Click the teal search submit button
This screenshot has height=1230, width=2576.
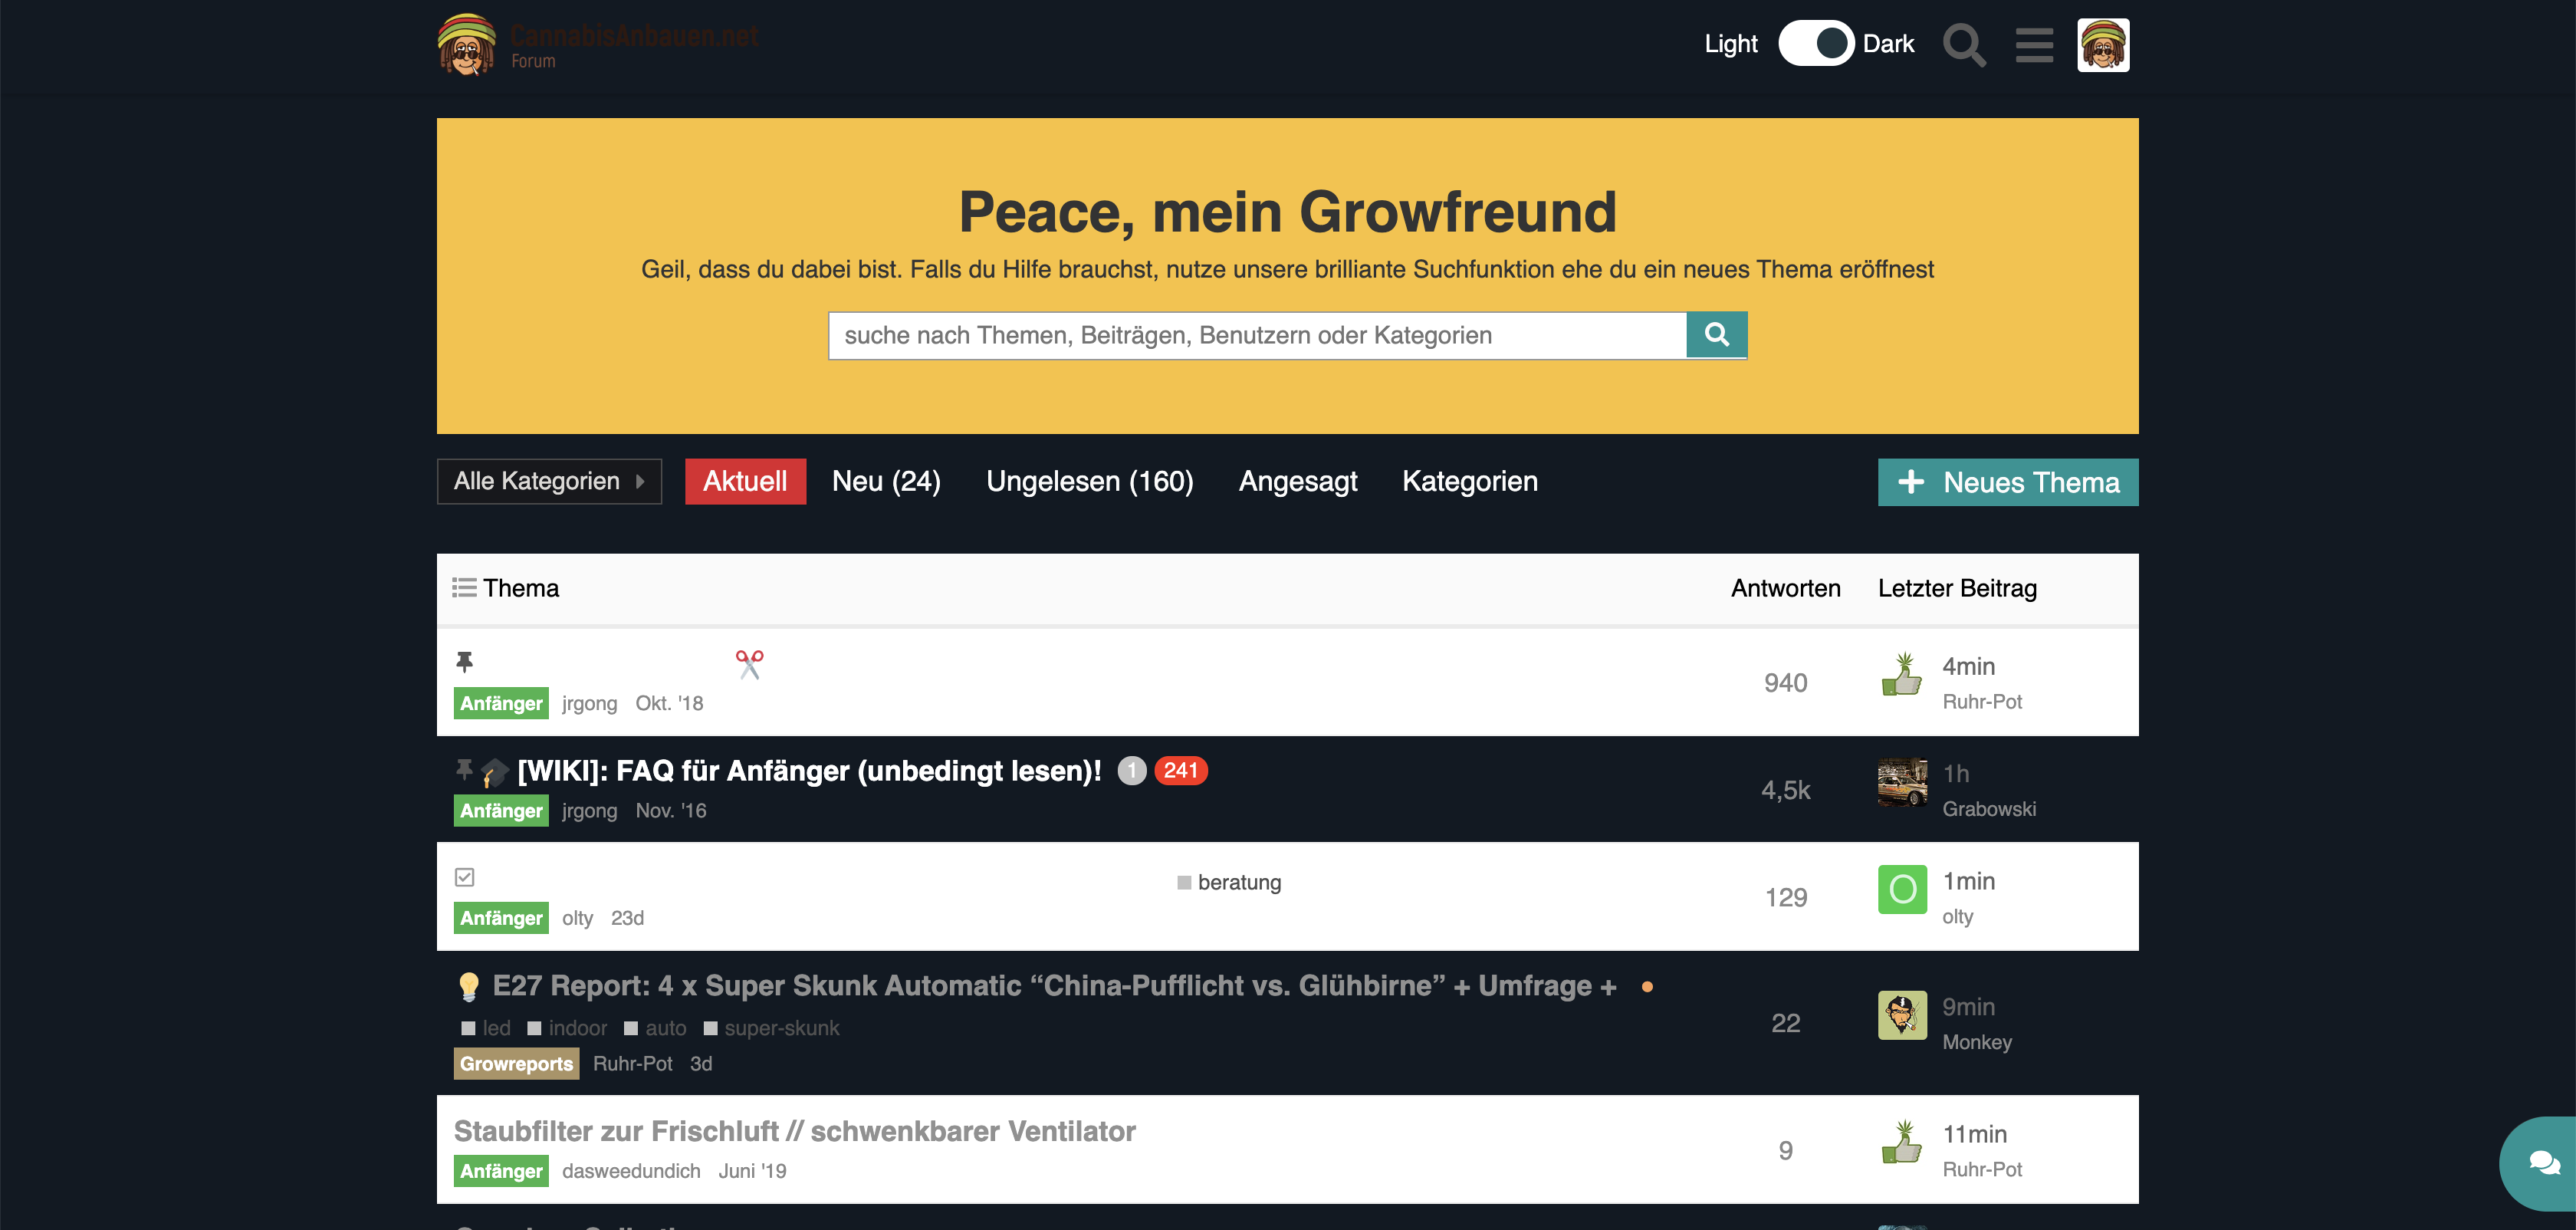pyautogui.click(x=1716, y=335)
